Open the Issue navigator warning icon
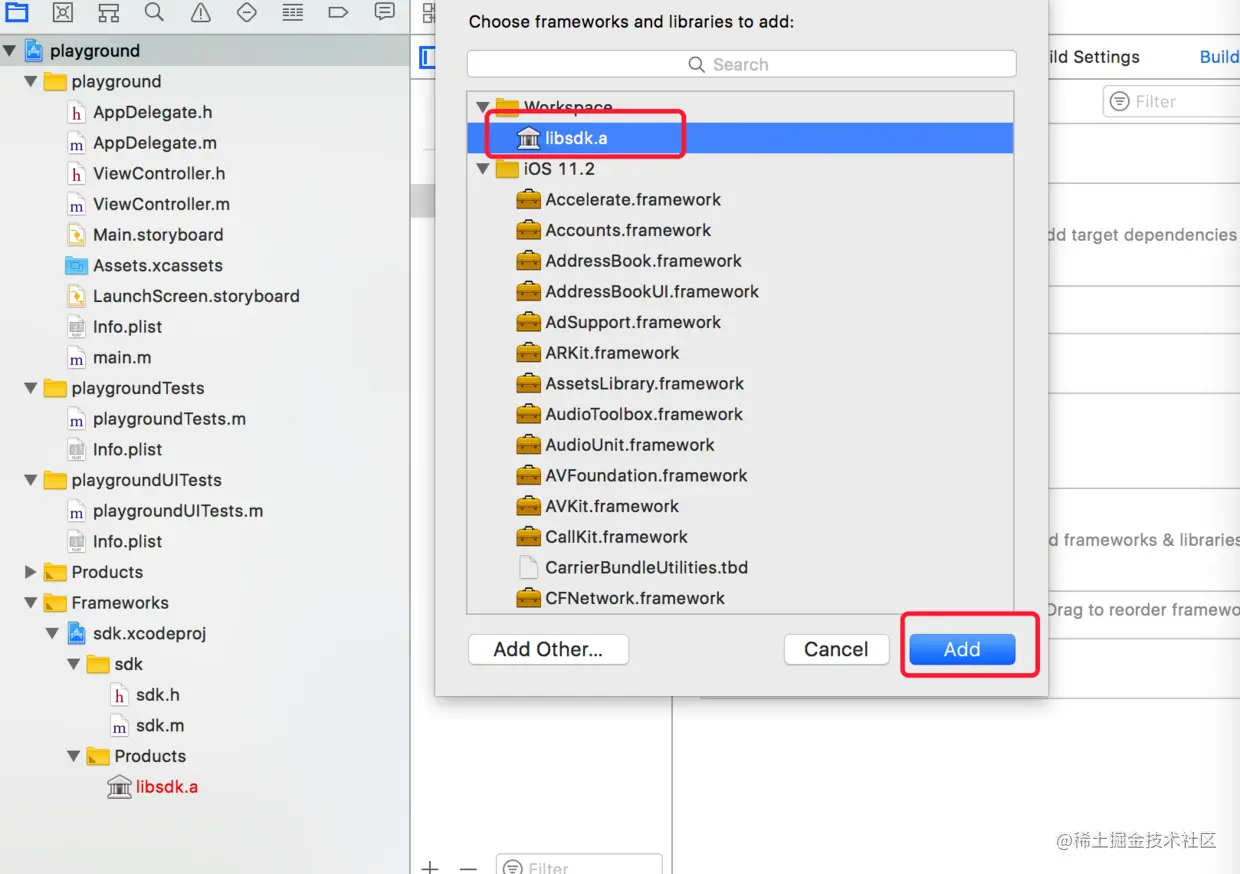This screenshot has height=874, width=1240. [201, 12]
